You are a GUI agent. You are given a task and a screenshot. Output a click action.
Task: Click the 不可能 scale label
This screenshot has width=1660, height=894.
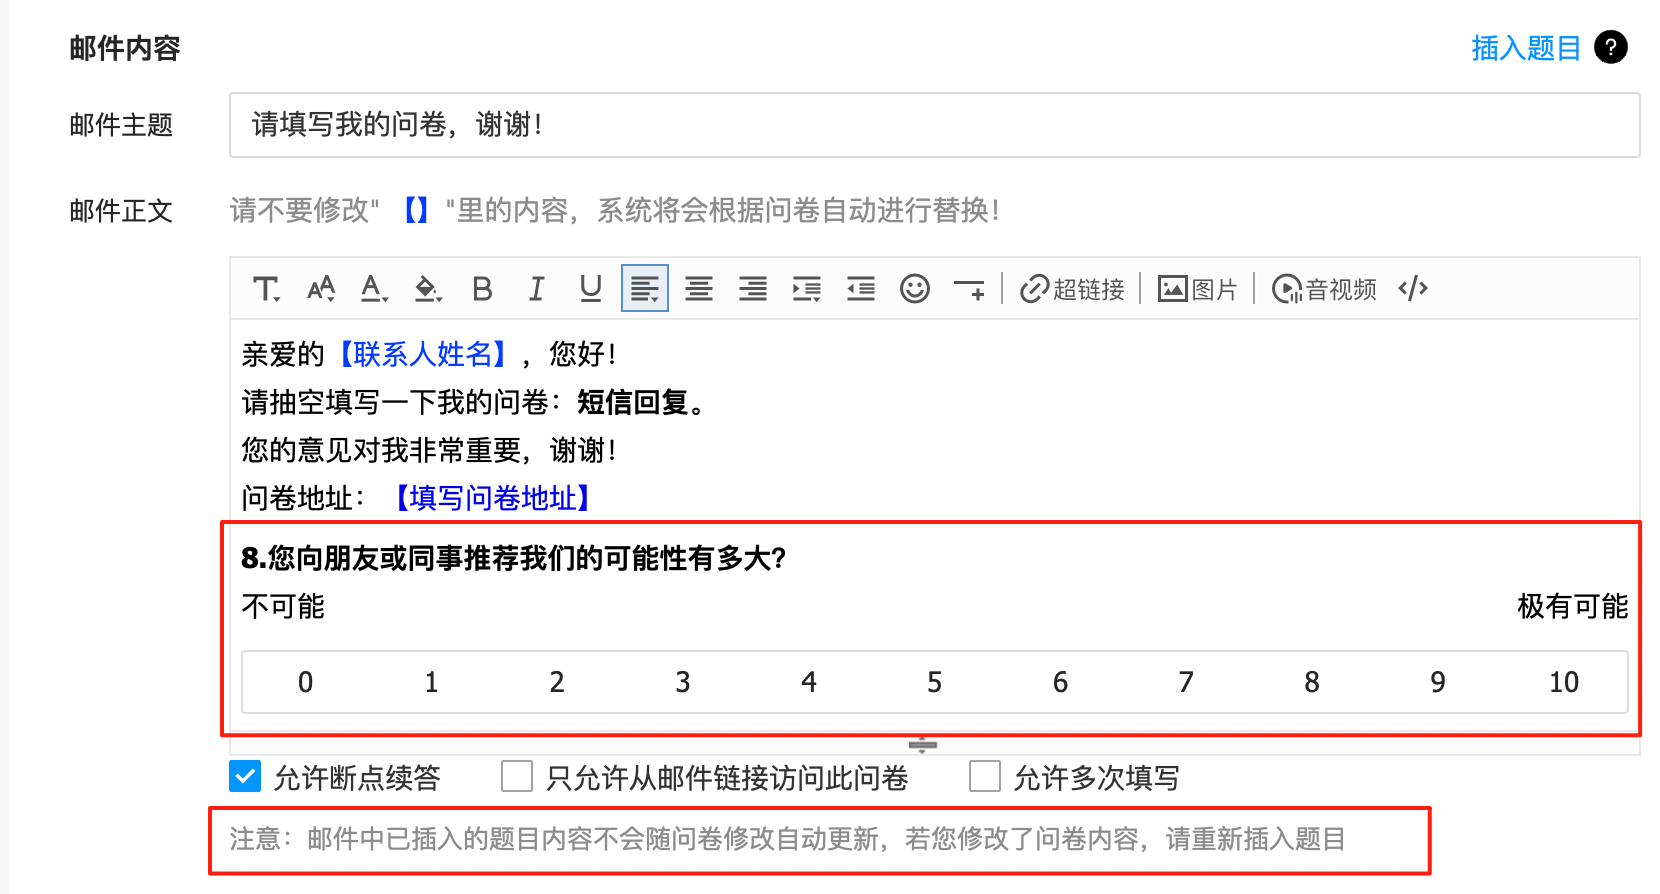[283, 606]
